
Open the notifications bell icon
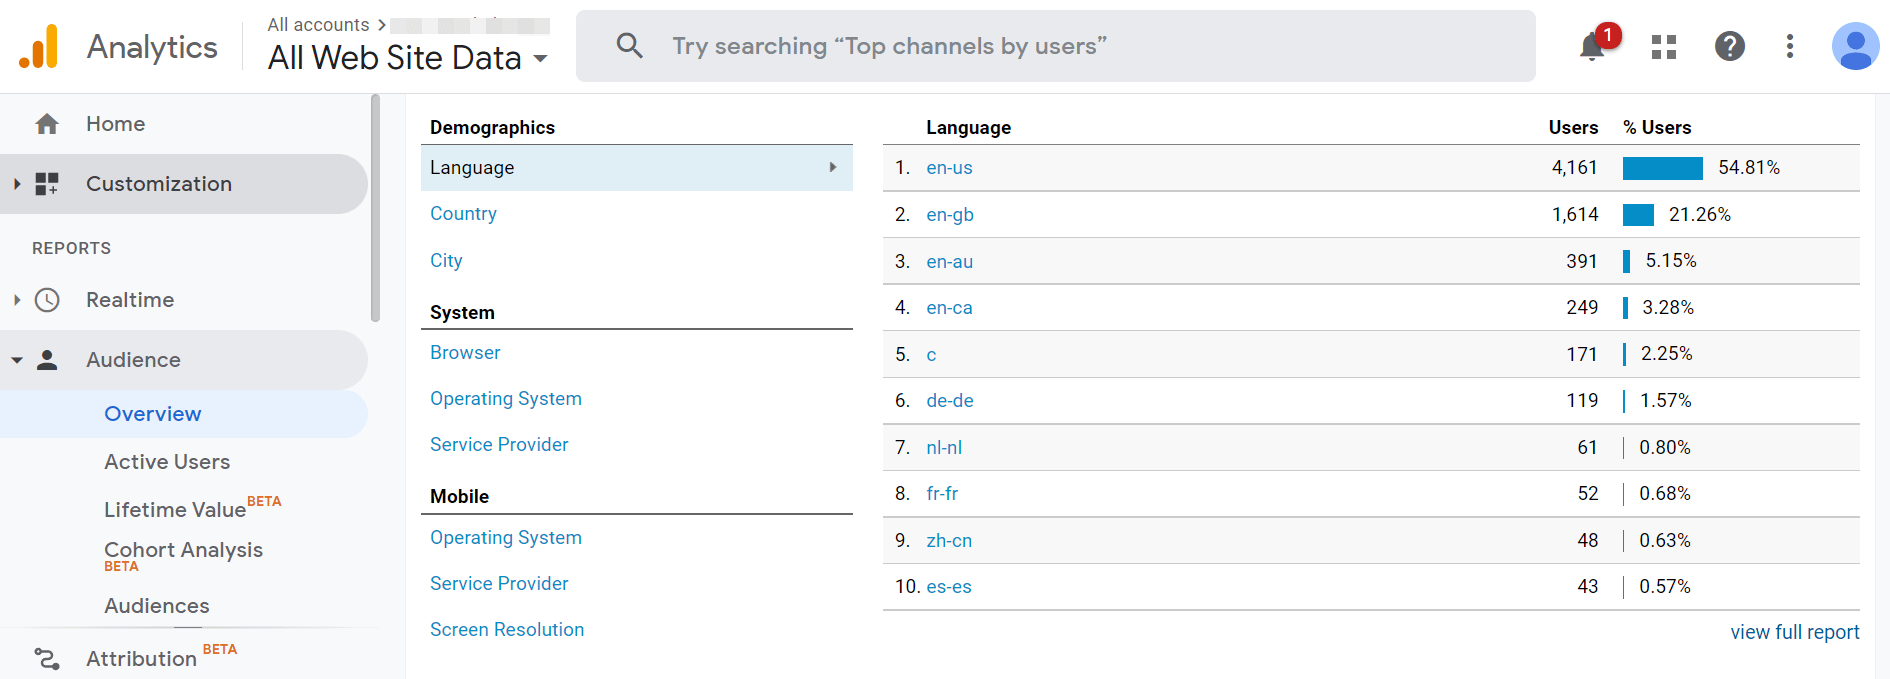(1592, 46)
